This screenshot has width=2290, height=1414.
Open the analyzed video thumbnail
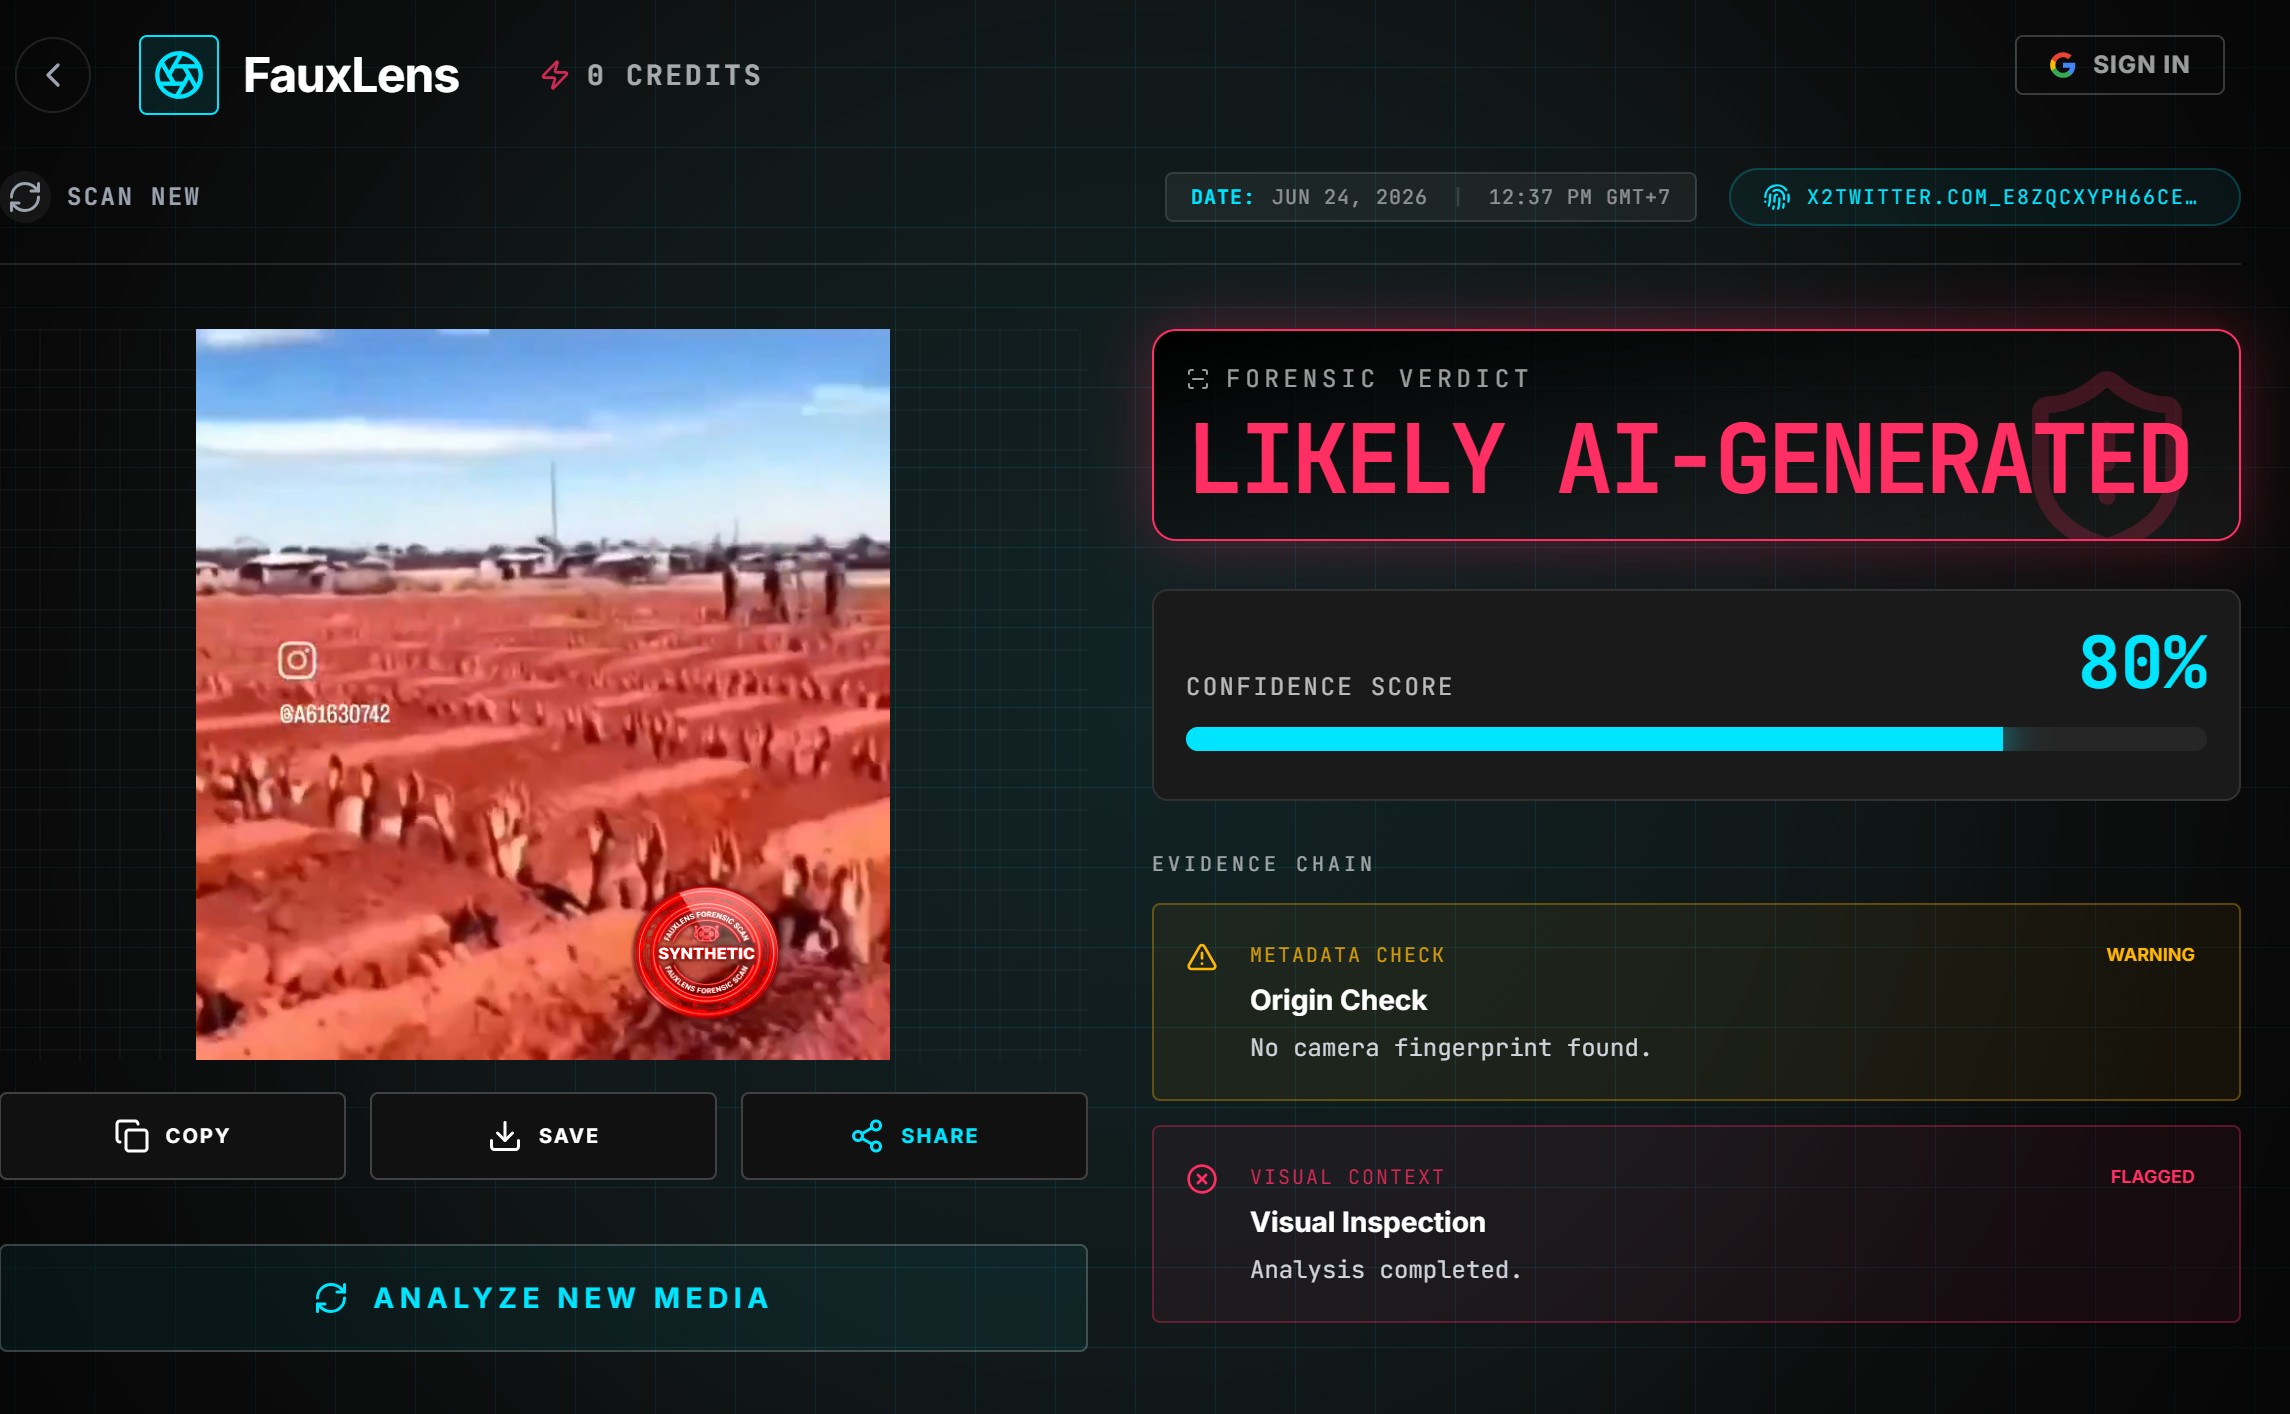[x=543, y=694]
